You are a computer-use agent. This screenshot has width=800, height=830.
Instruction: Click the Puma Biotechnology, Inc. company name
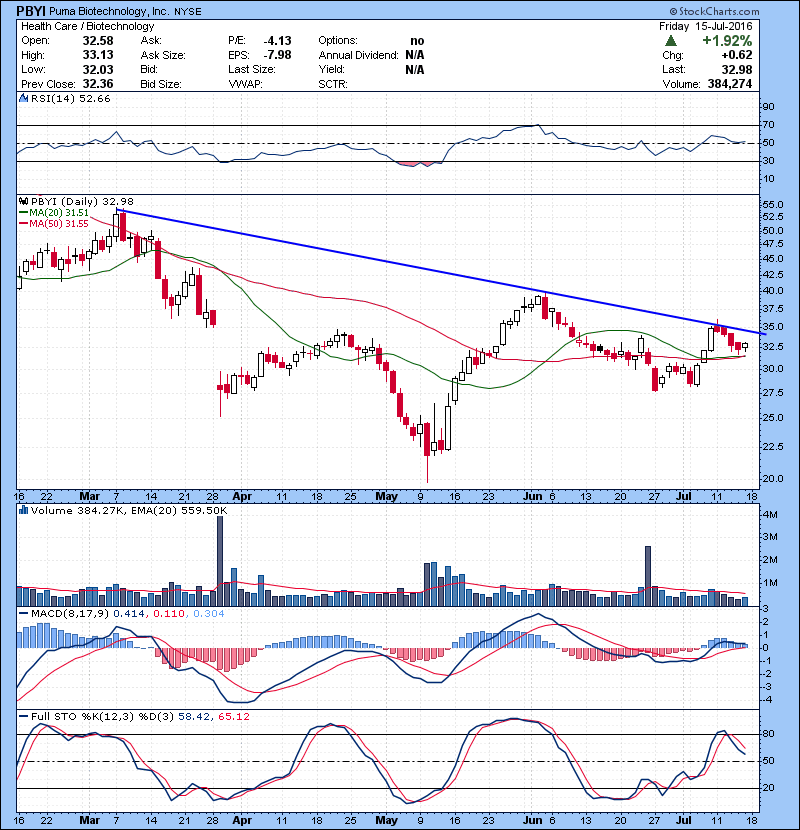click(110, 12)
